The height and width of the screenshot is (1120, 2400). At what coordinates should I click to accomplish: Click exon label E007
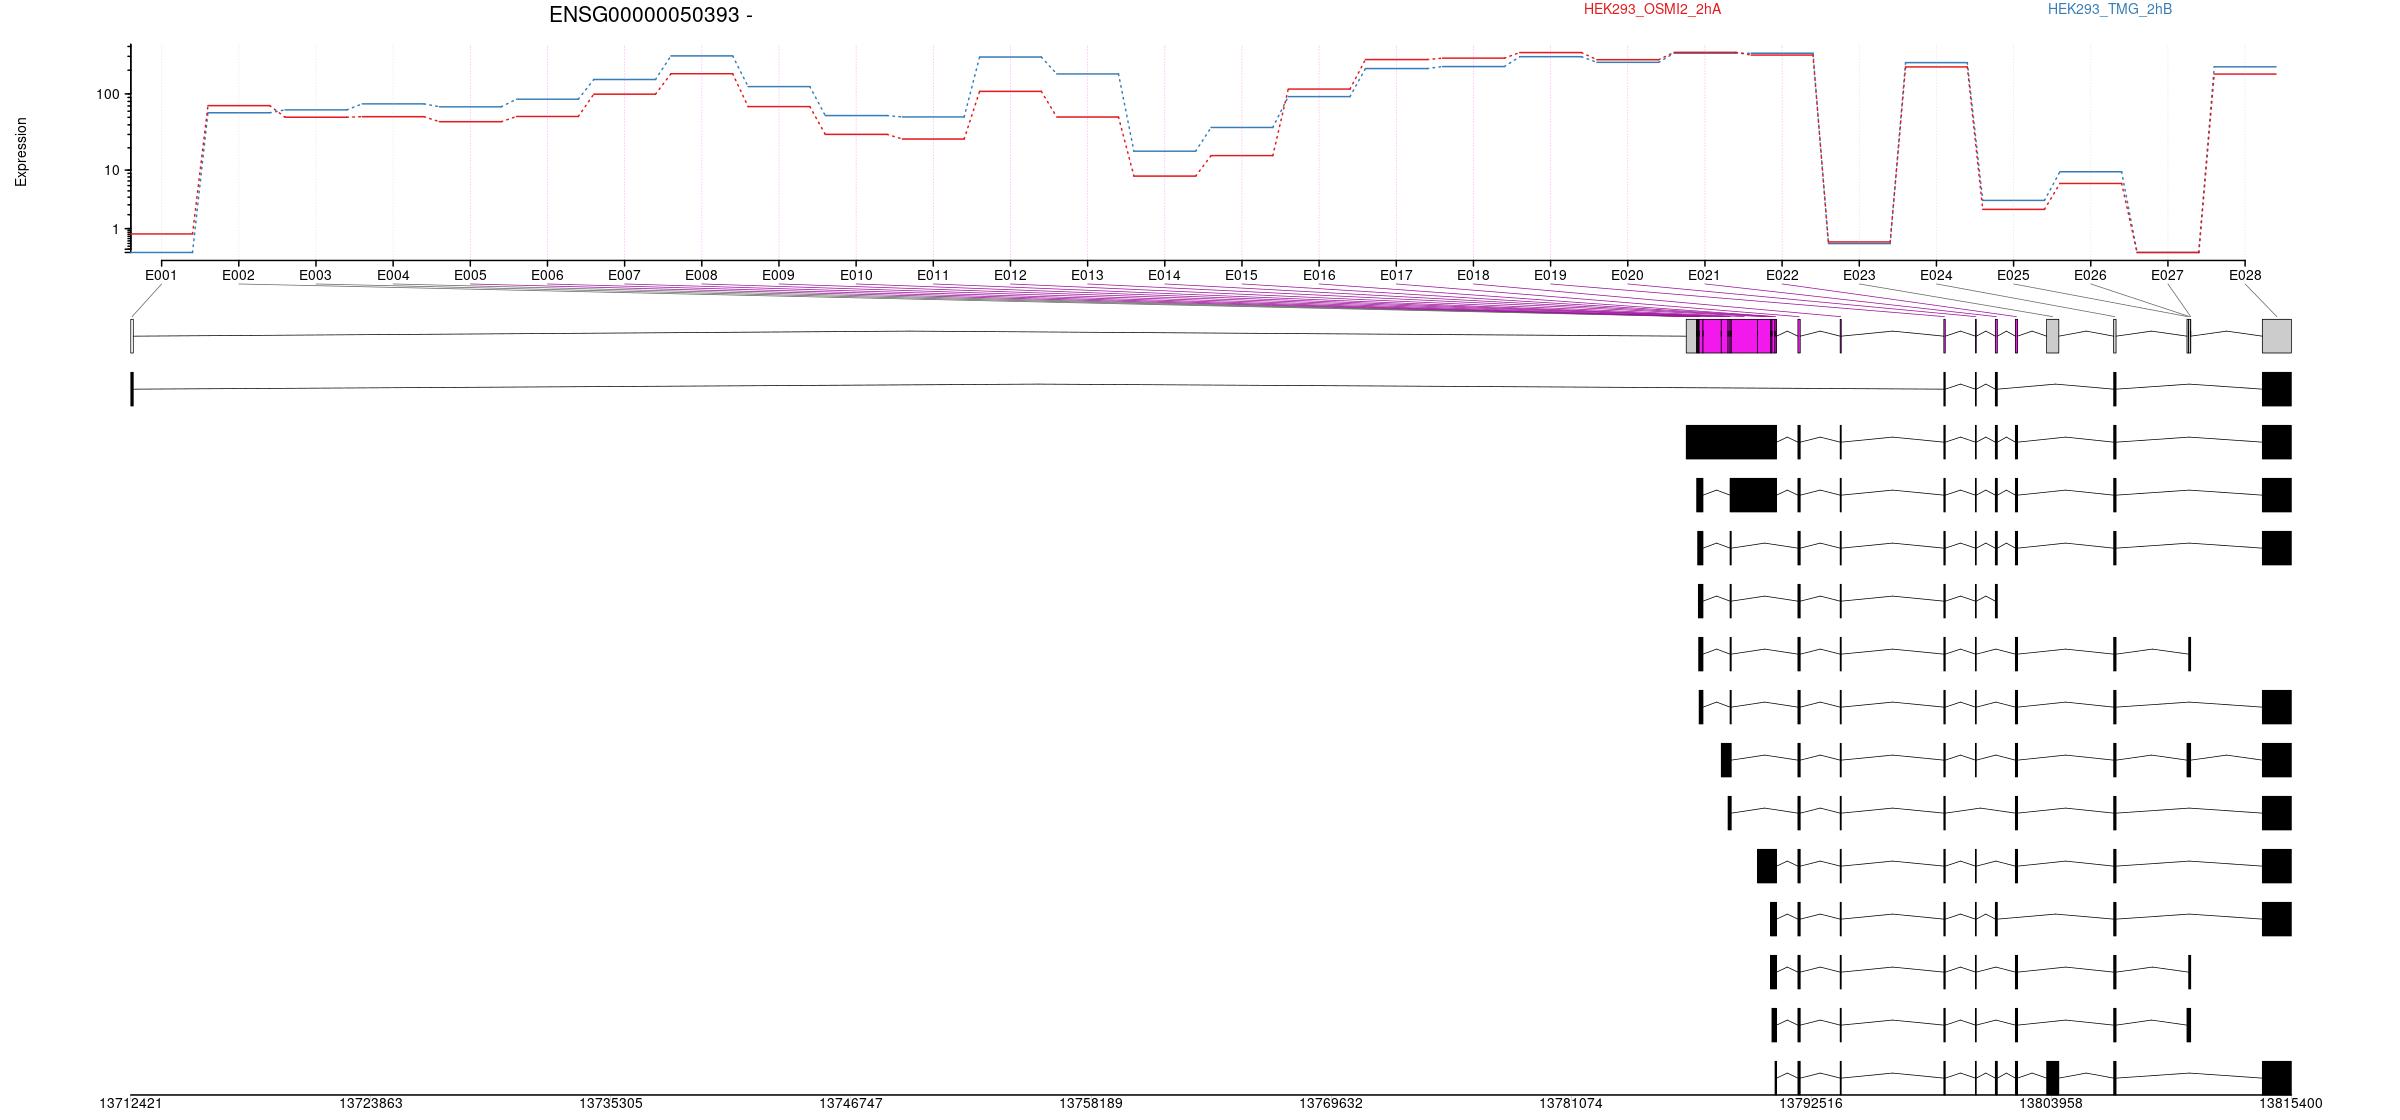coord(624,275)
